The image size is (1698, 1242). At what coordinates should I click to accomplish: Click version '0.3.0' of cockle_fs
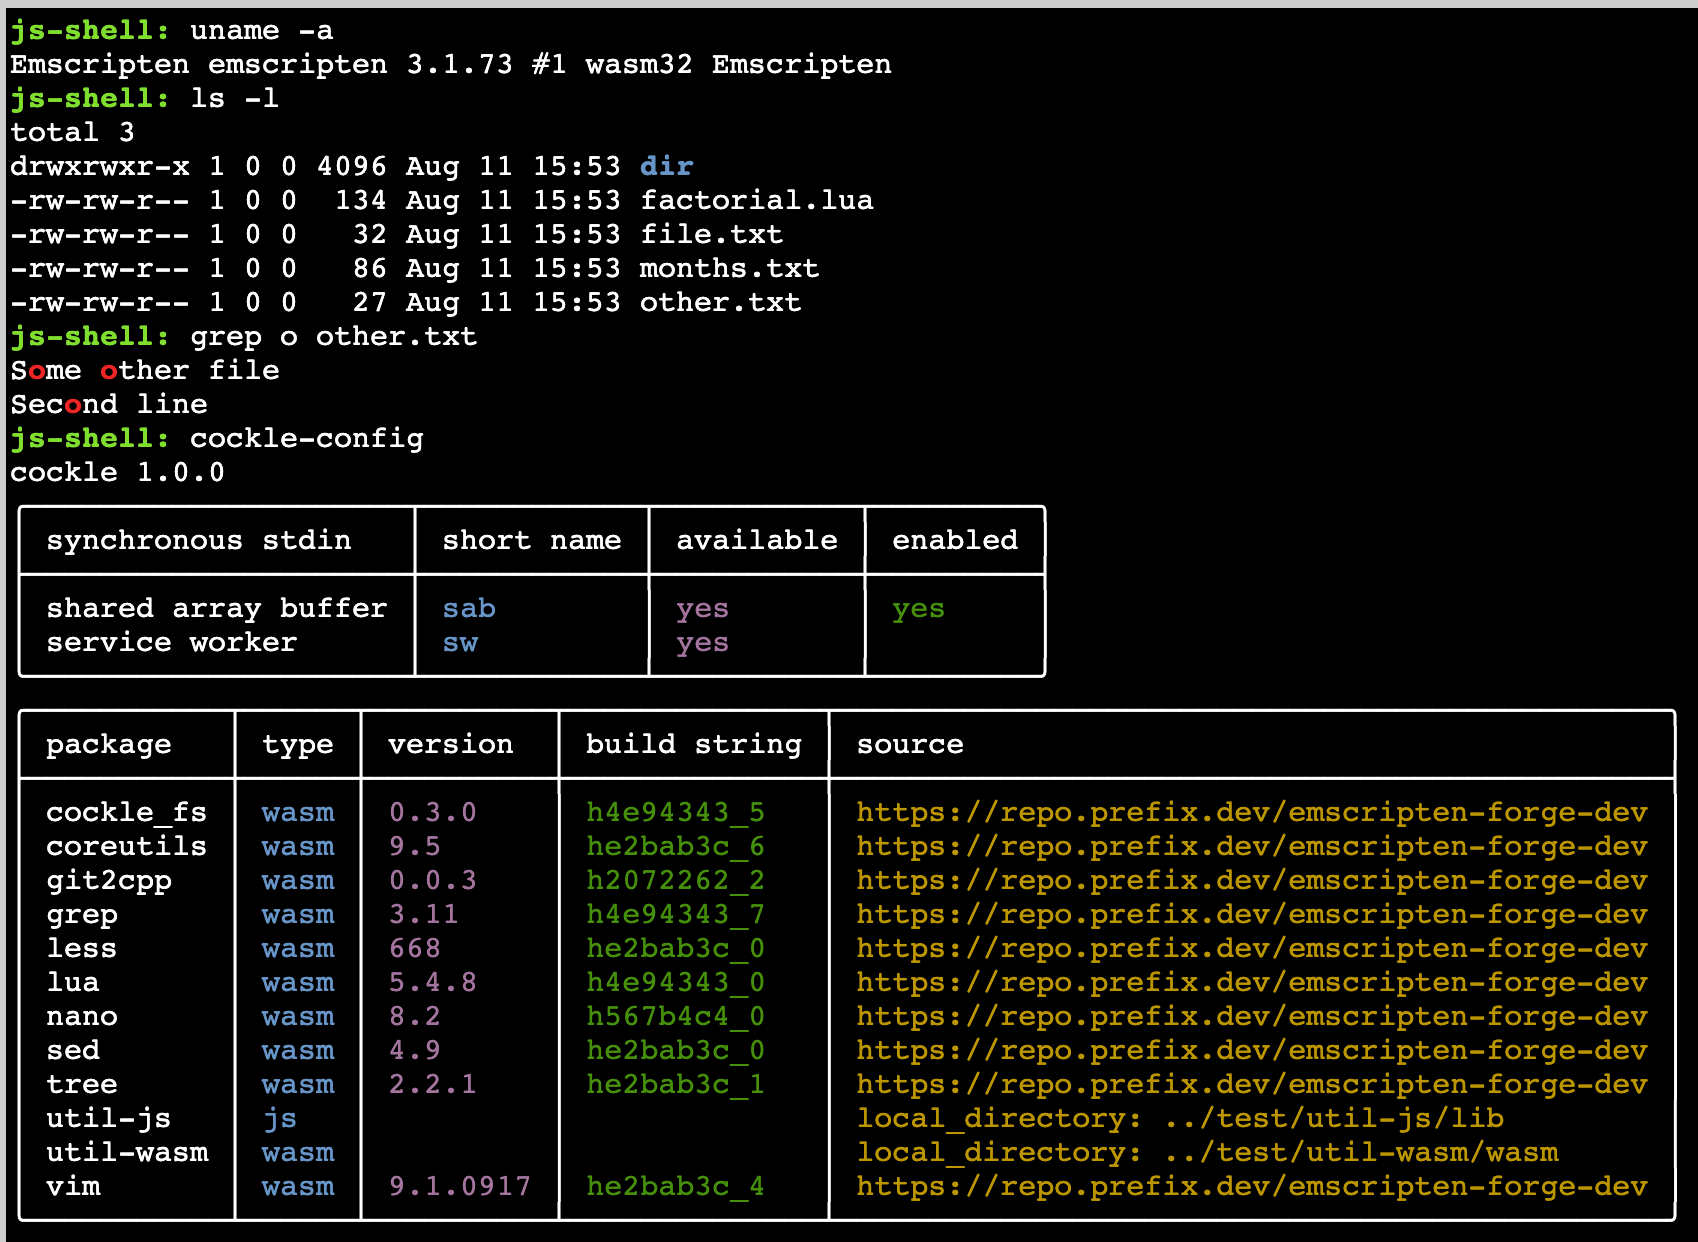pyautogui.click(x=433, y=813)
